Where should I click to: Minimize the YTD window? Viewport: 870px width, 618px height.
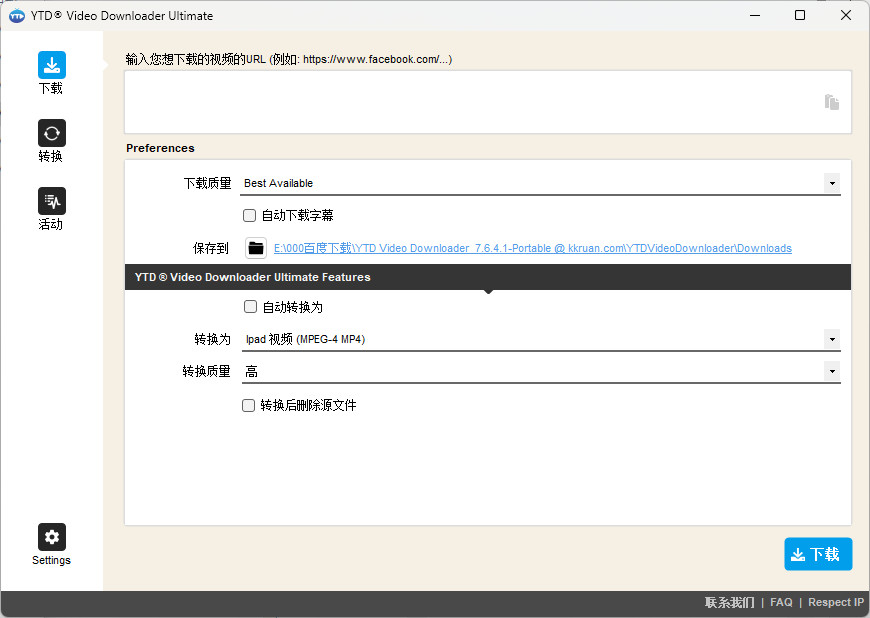coord(755,15)
